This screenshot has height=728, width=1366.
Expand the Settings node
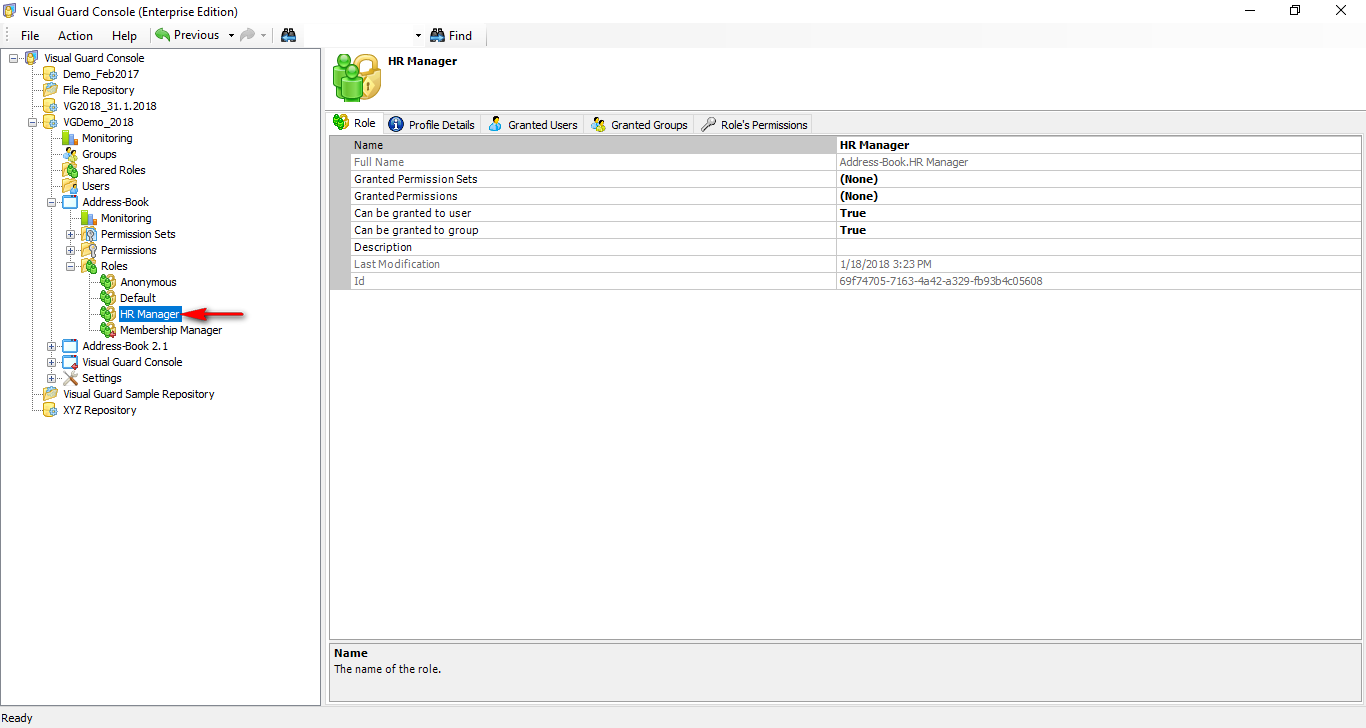click(x=50, y=378)
